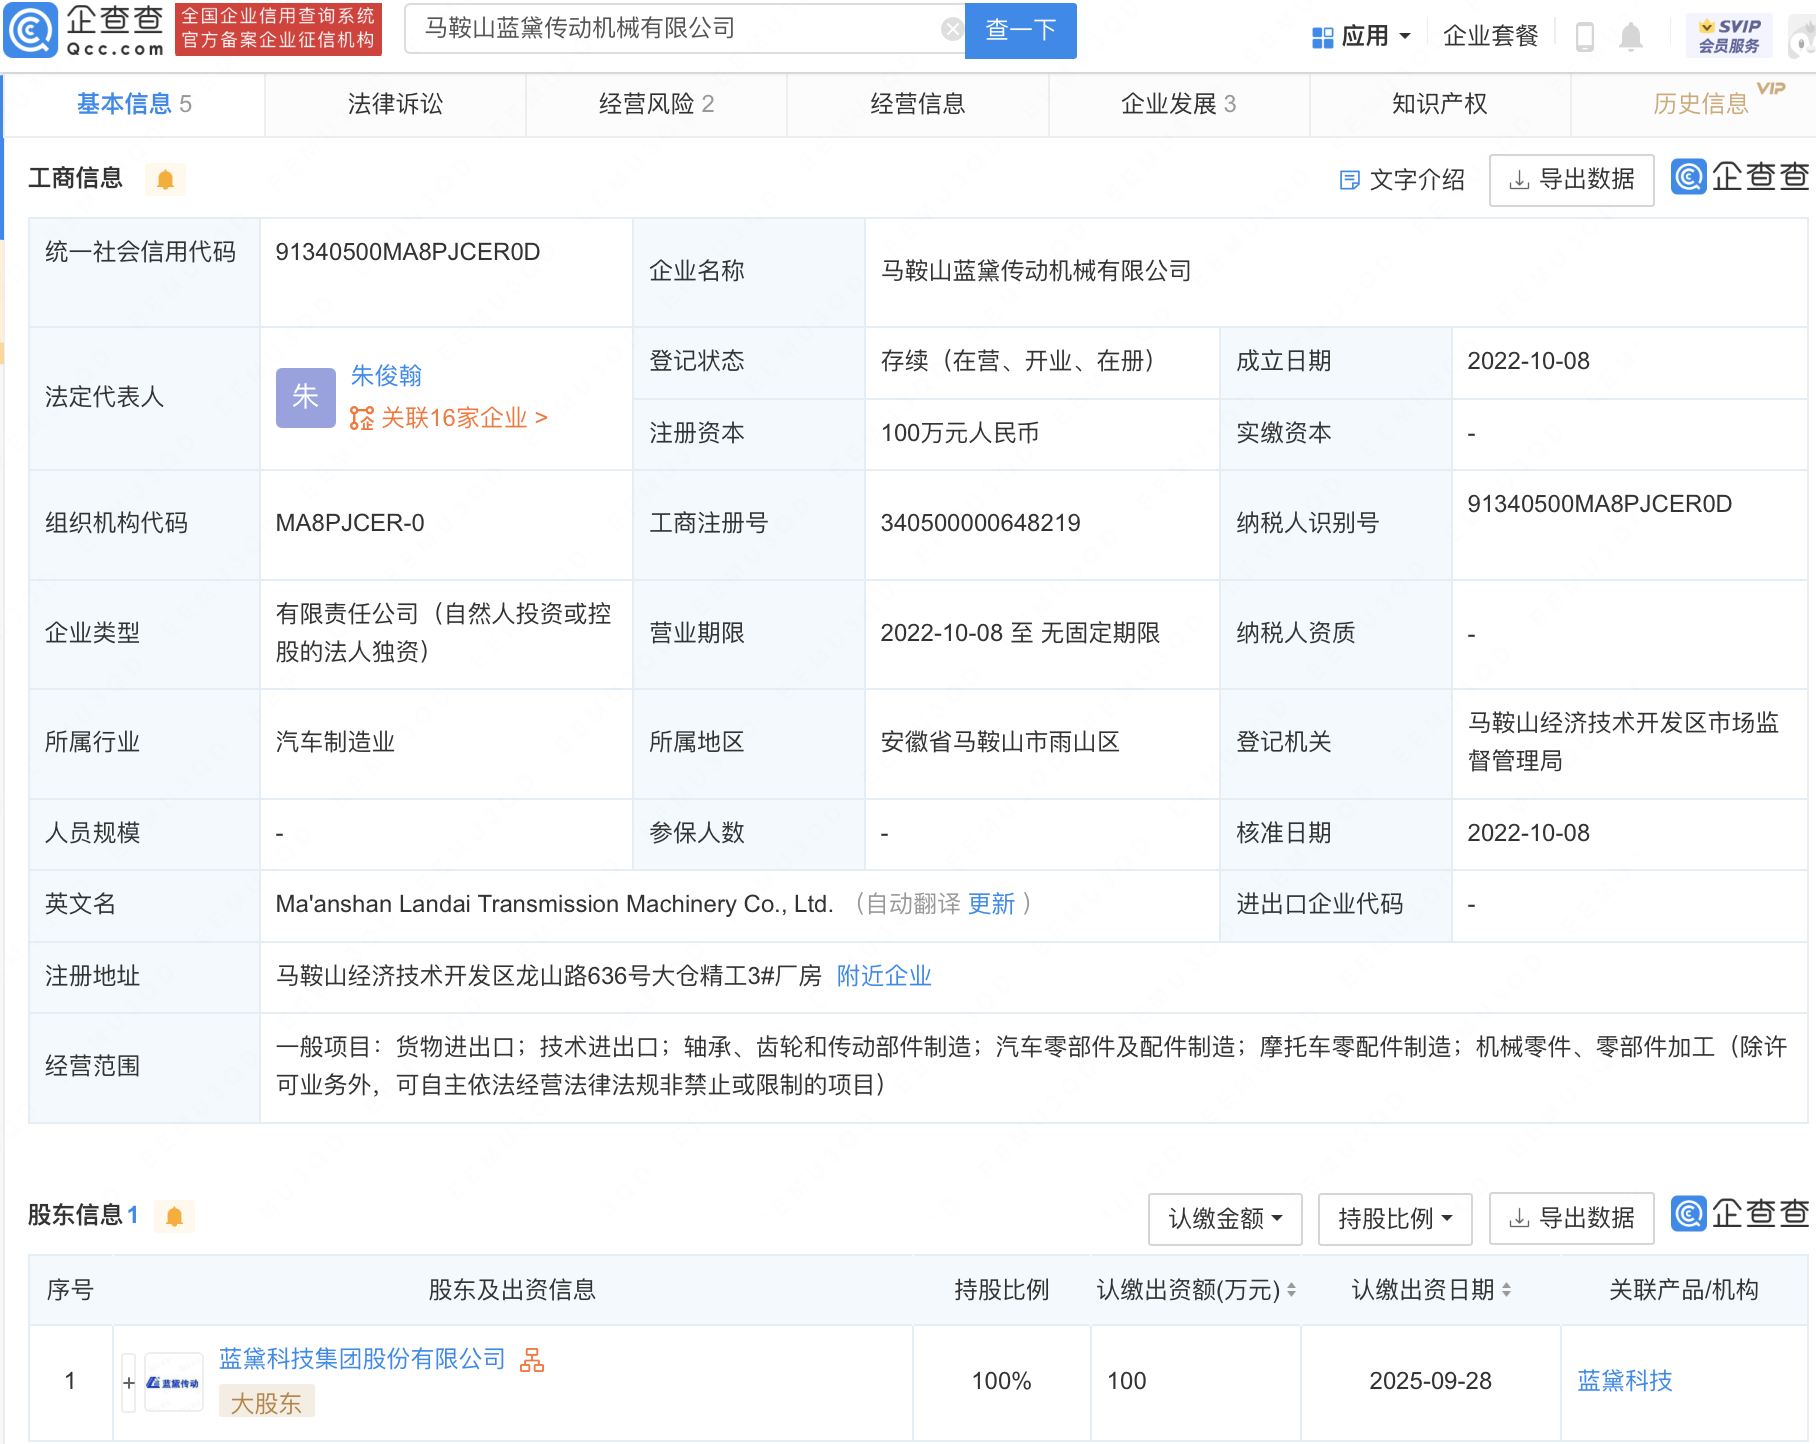
Task: Switch to 经营信息 tab
Action: click(917, 104)
